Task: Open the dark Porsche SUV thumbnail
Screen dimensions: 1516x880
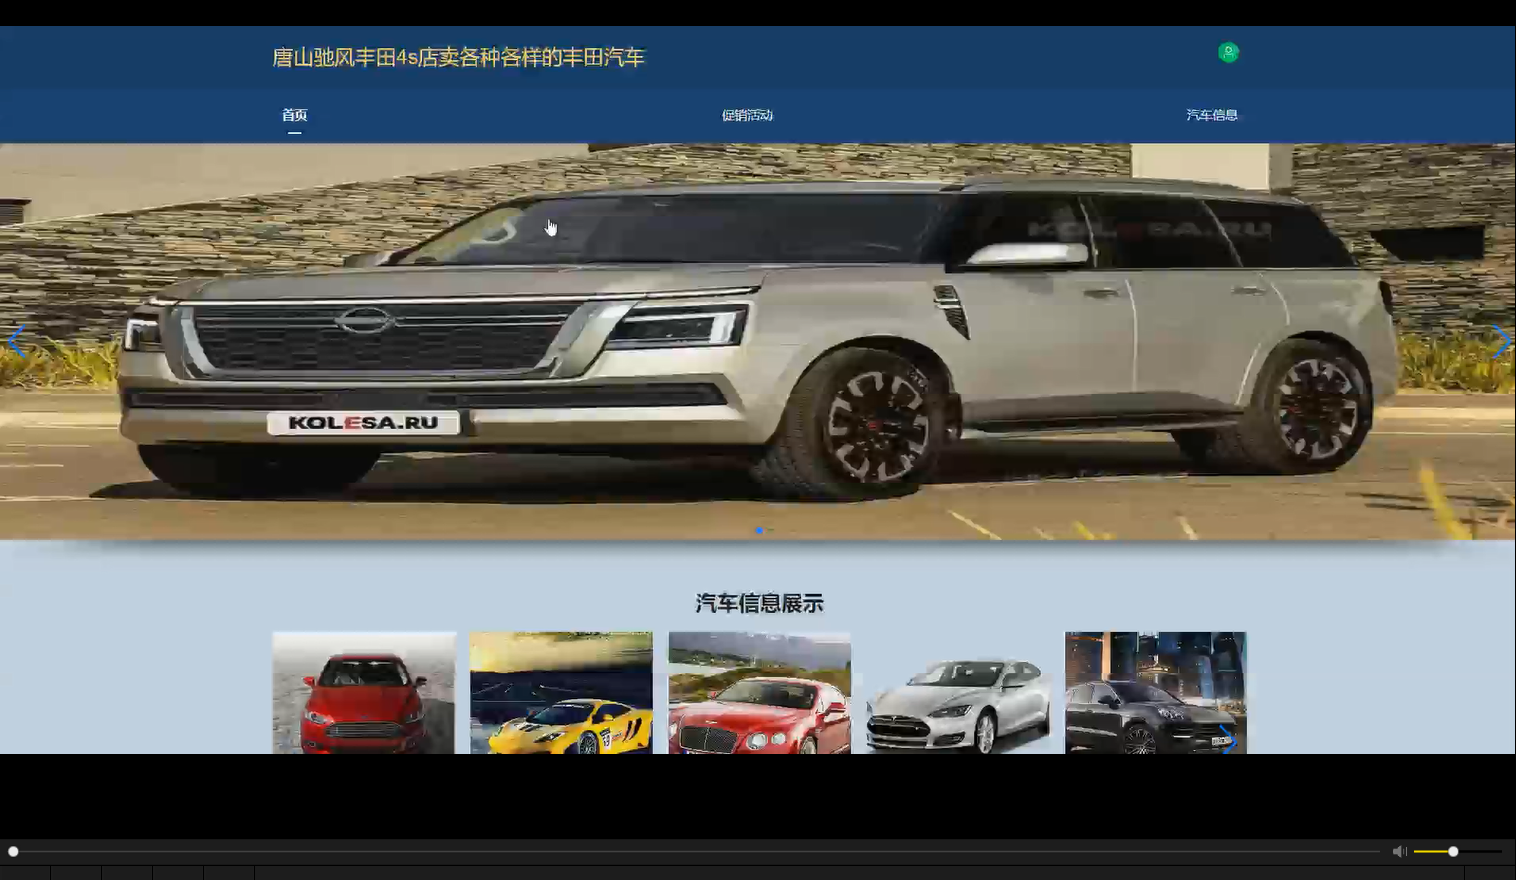Action: 1155,692
